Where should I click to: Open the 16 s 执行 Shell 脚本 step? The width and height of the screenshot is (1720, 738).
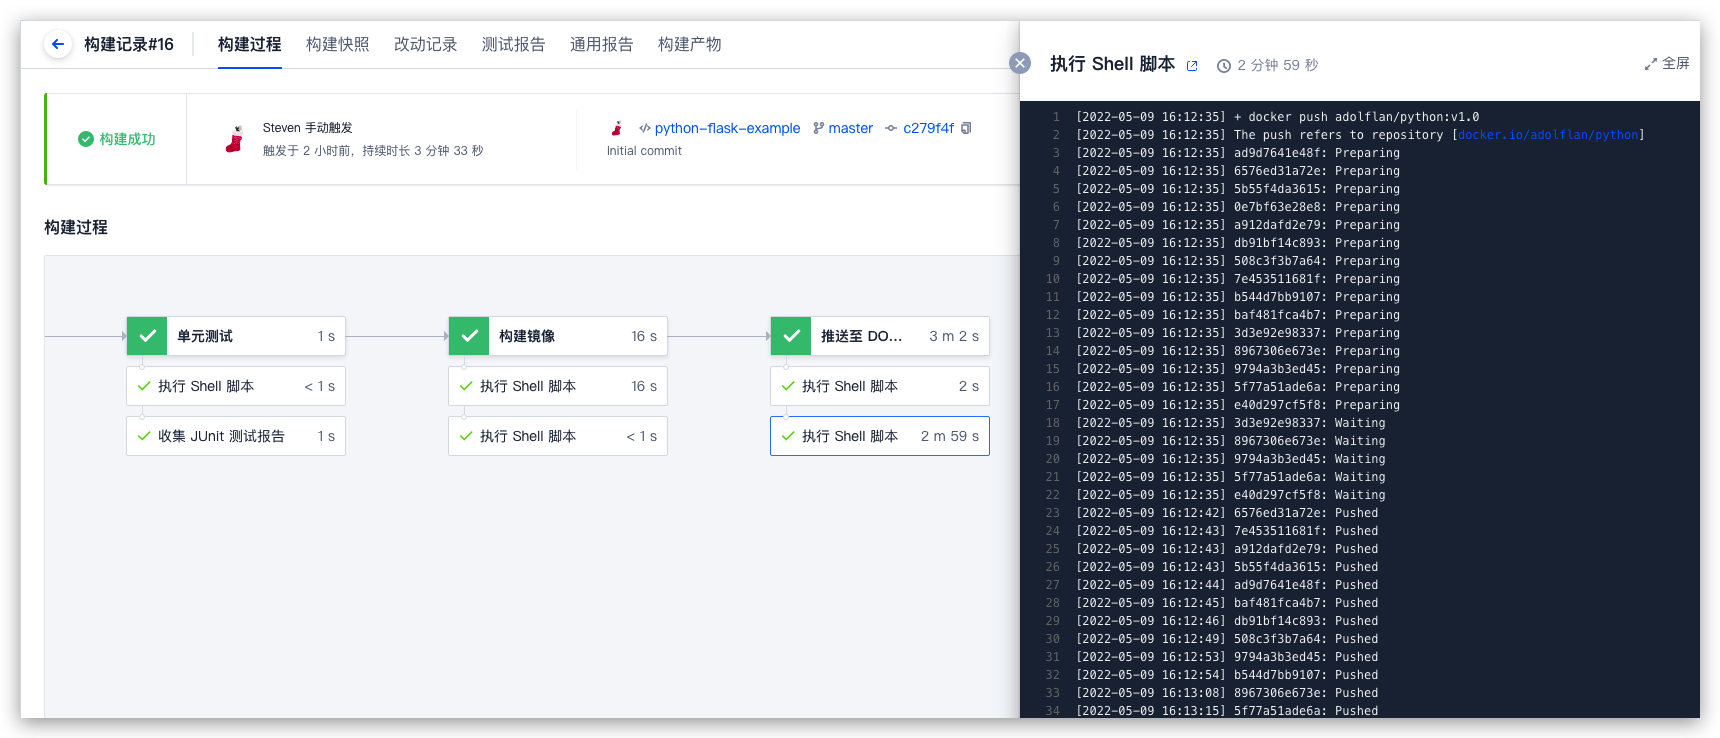point(558,386)
